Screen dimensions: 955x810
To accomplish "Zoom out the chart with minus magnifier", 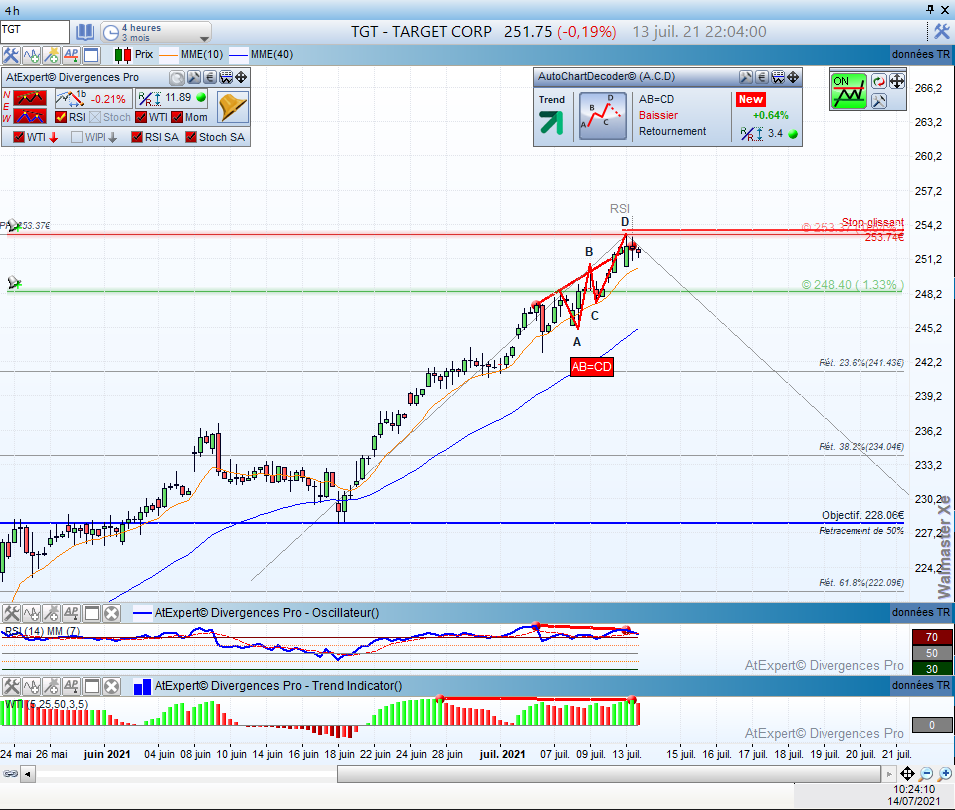I will [926, 774].
